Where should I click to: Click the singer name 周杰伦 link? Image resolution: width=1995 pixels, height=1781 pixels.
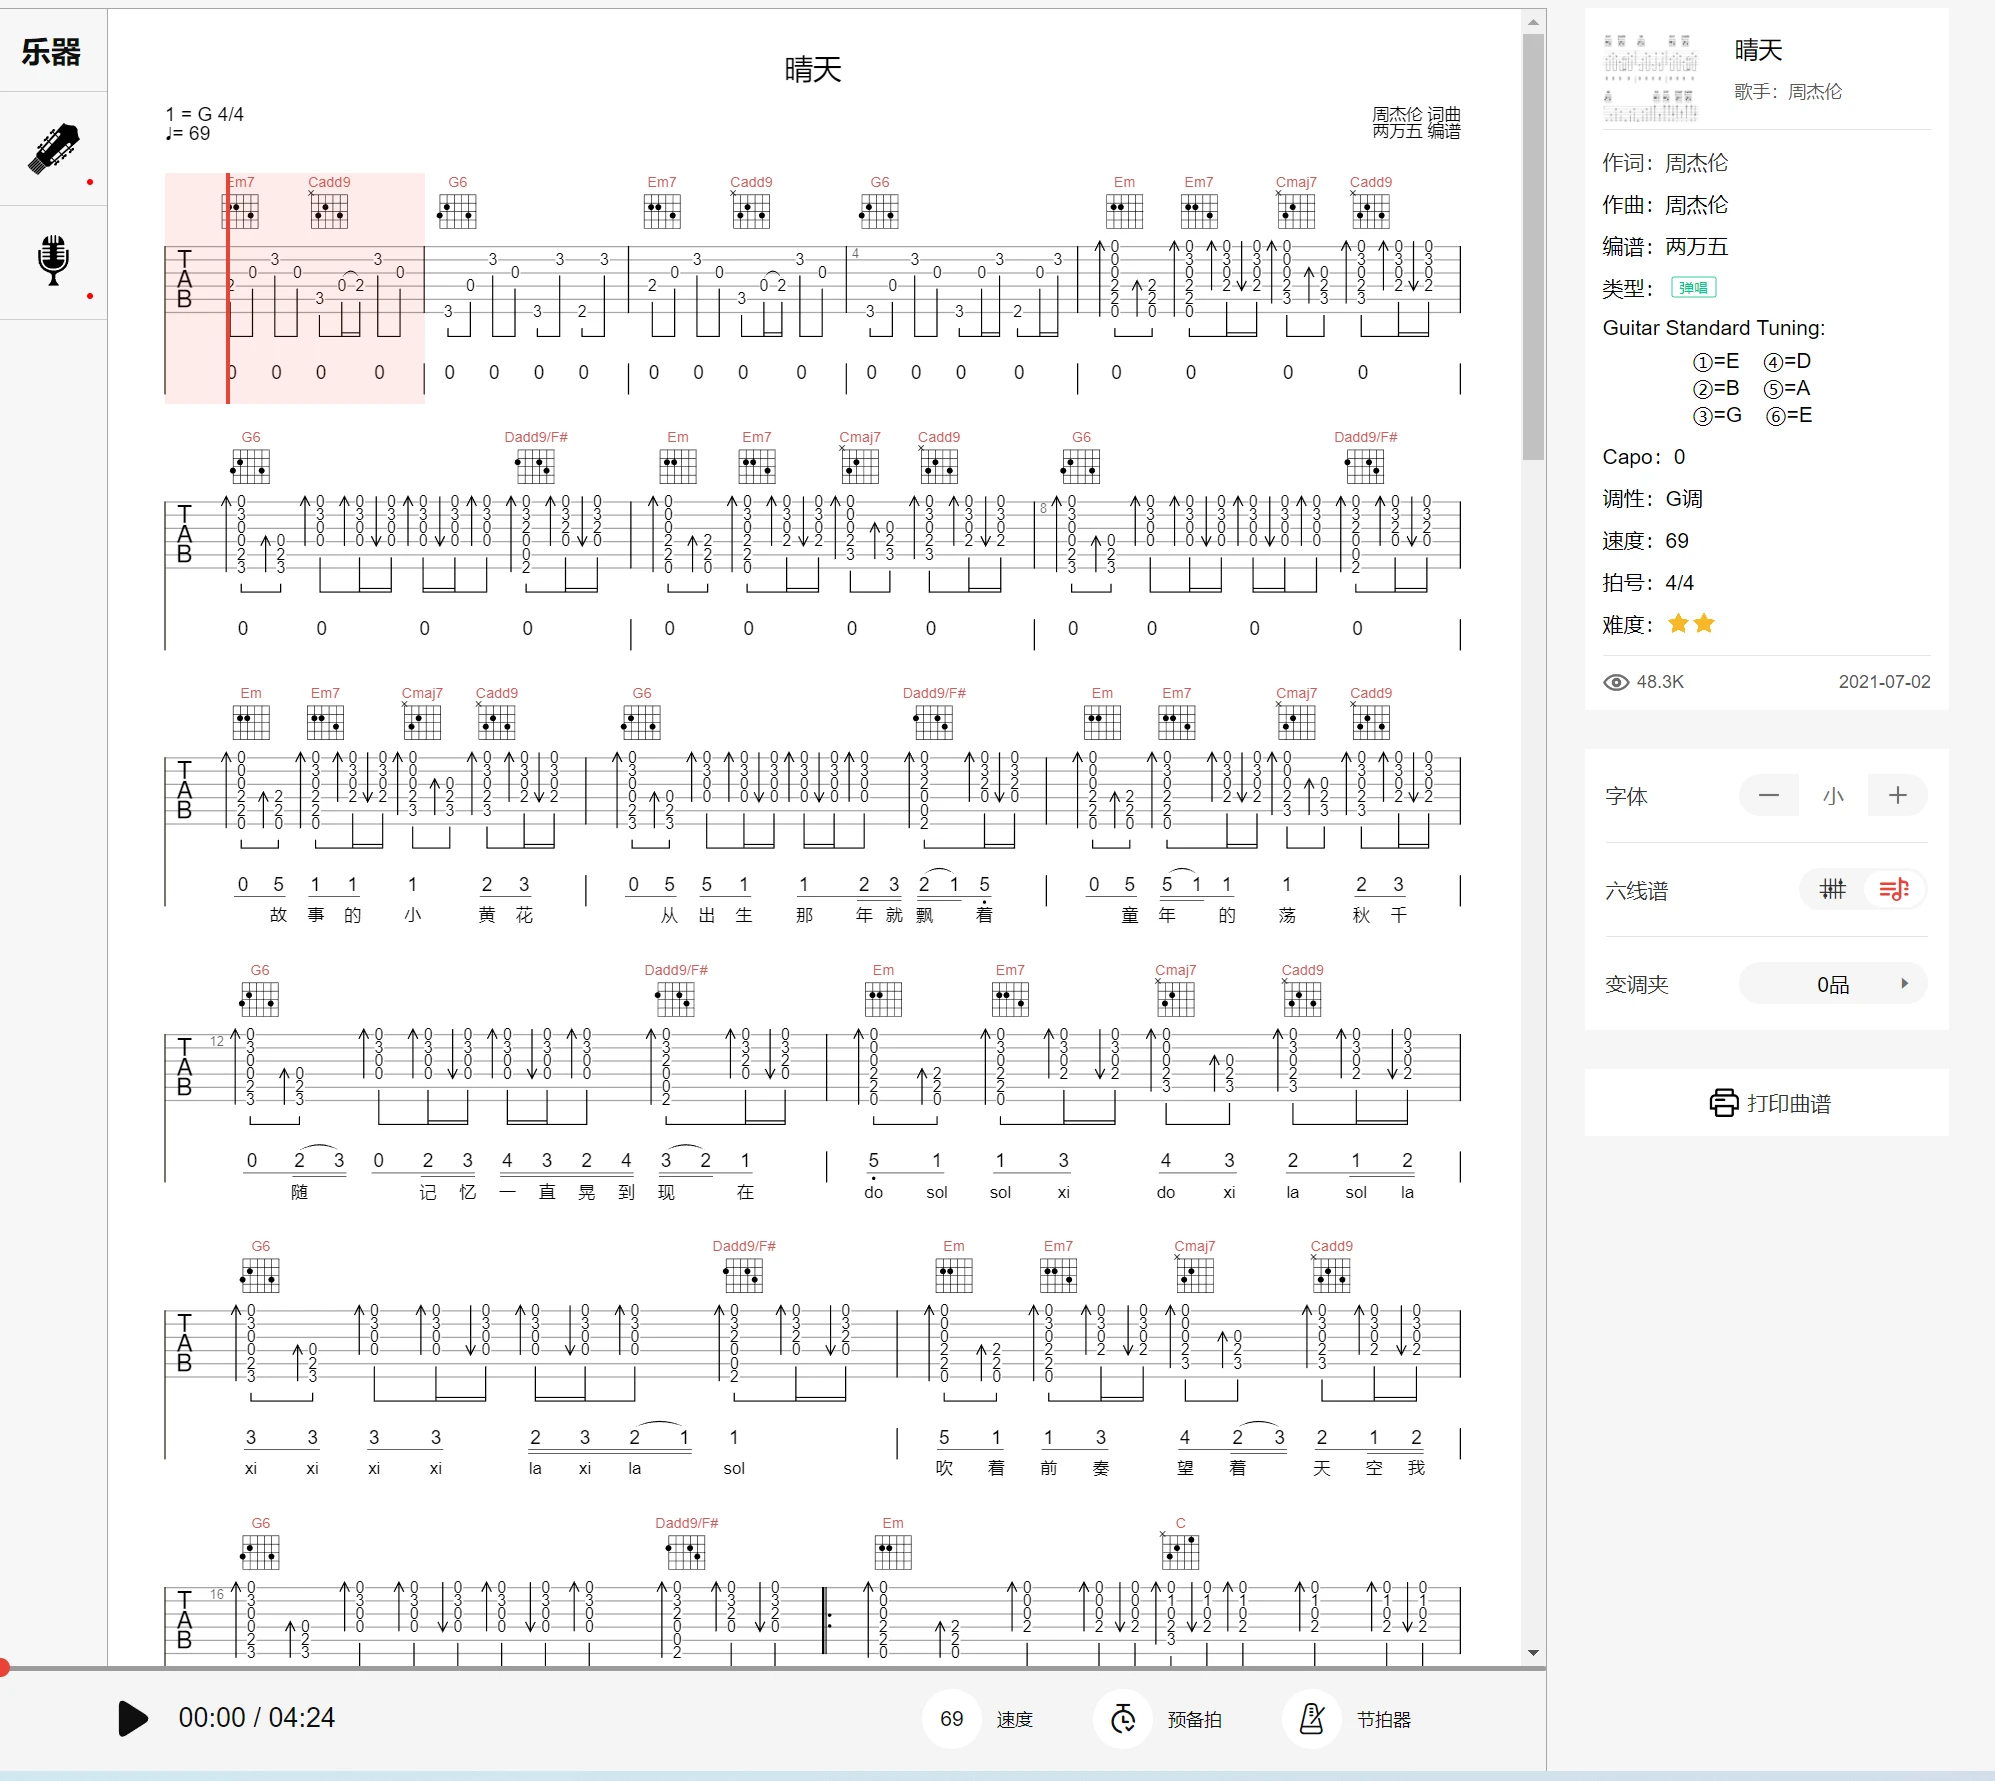point(1815,92)
